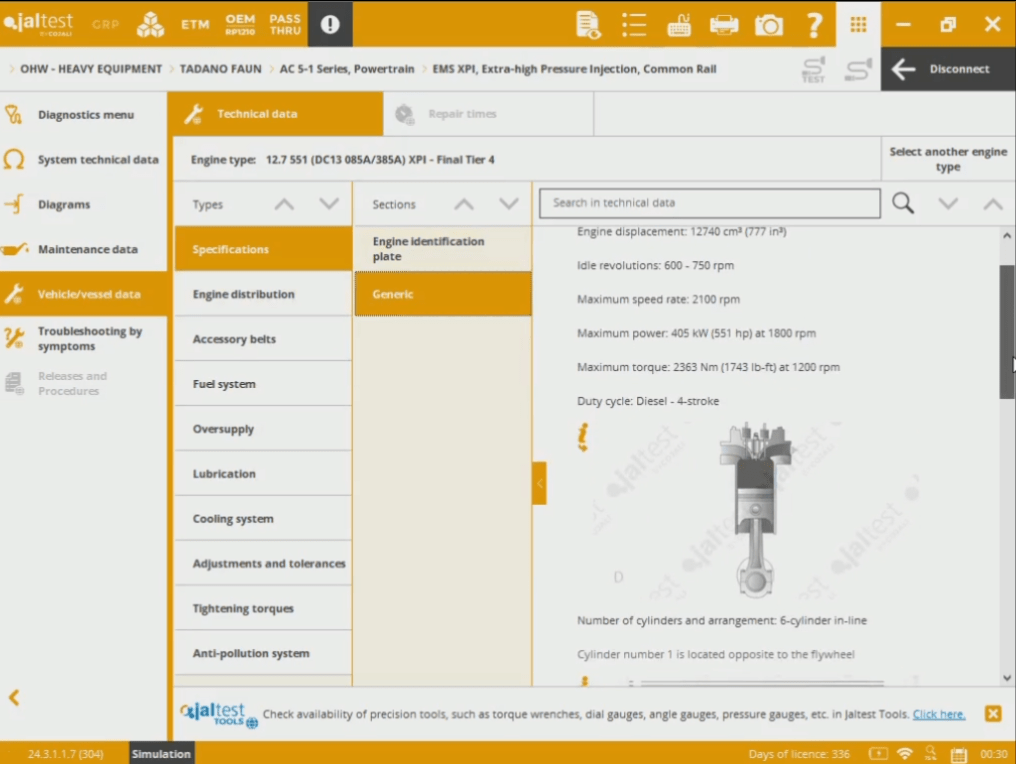Viewport: 1016px width, 764px height.
Task: Open Troubleshooting by symptoms
Action: [84, 338]
